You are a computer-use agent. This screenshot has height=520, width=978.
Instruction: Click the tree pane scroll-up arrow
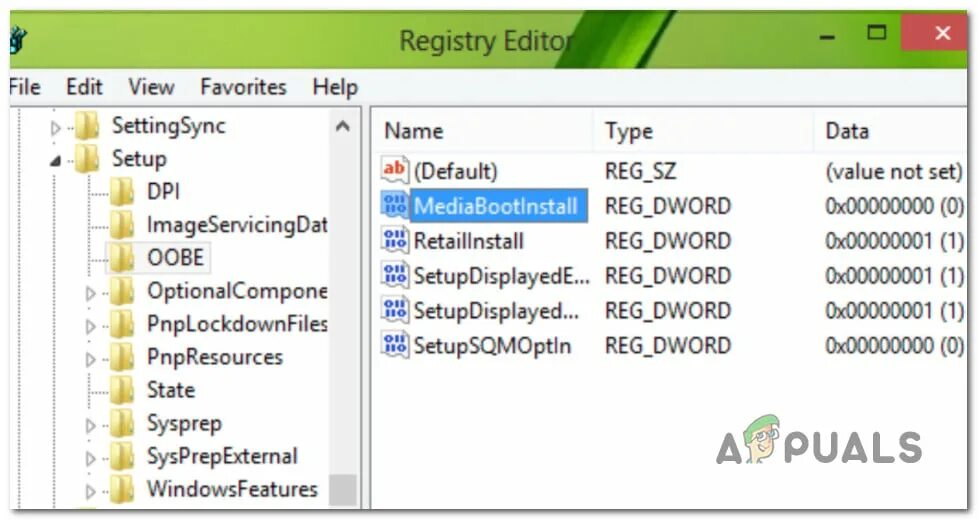pyautogui.click(x=342, y=127)
